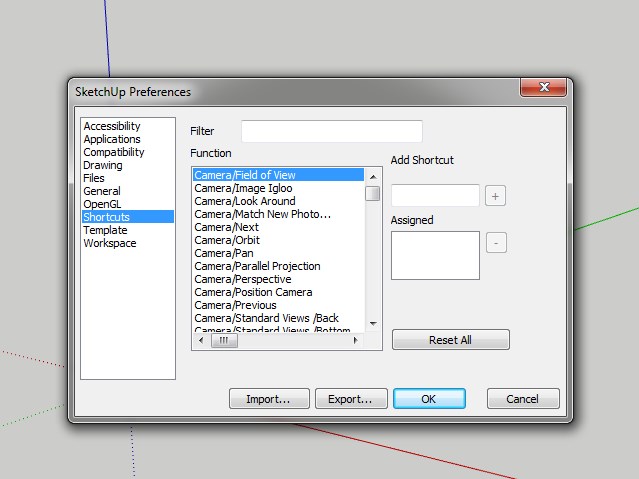
Task: Click the Cancel button
Action: 523,399
